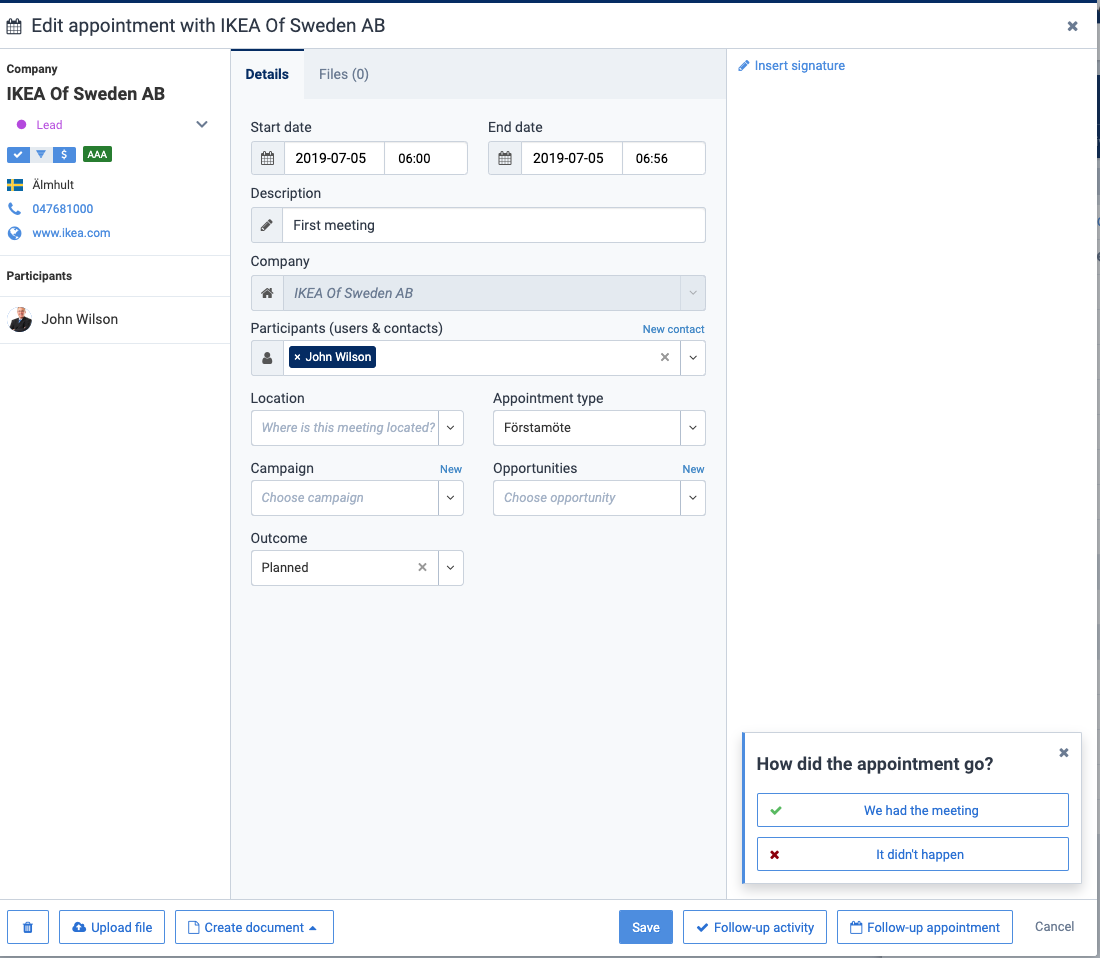The height and width of the screenshot is (958, 1100).
Task: Click the Save button
Action: 645,927
